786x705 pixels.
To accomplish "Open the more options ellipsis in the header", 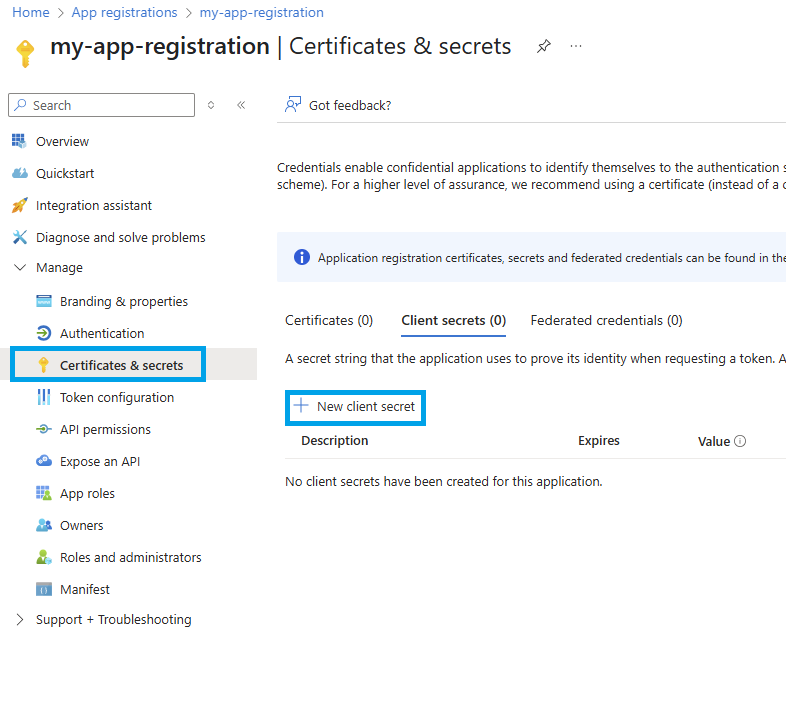I will click(576, 46).
